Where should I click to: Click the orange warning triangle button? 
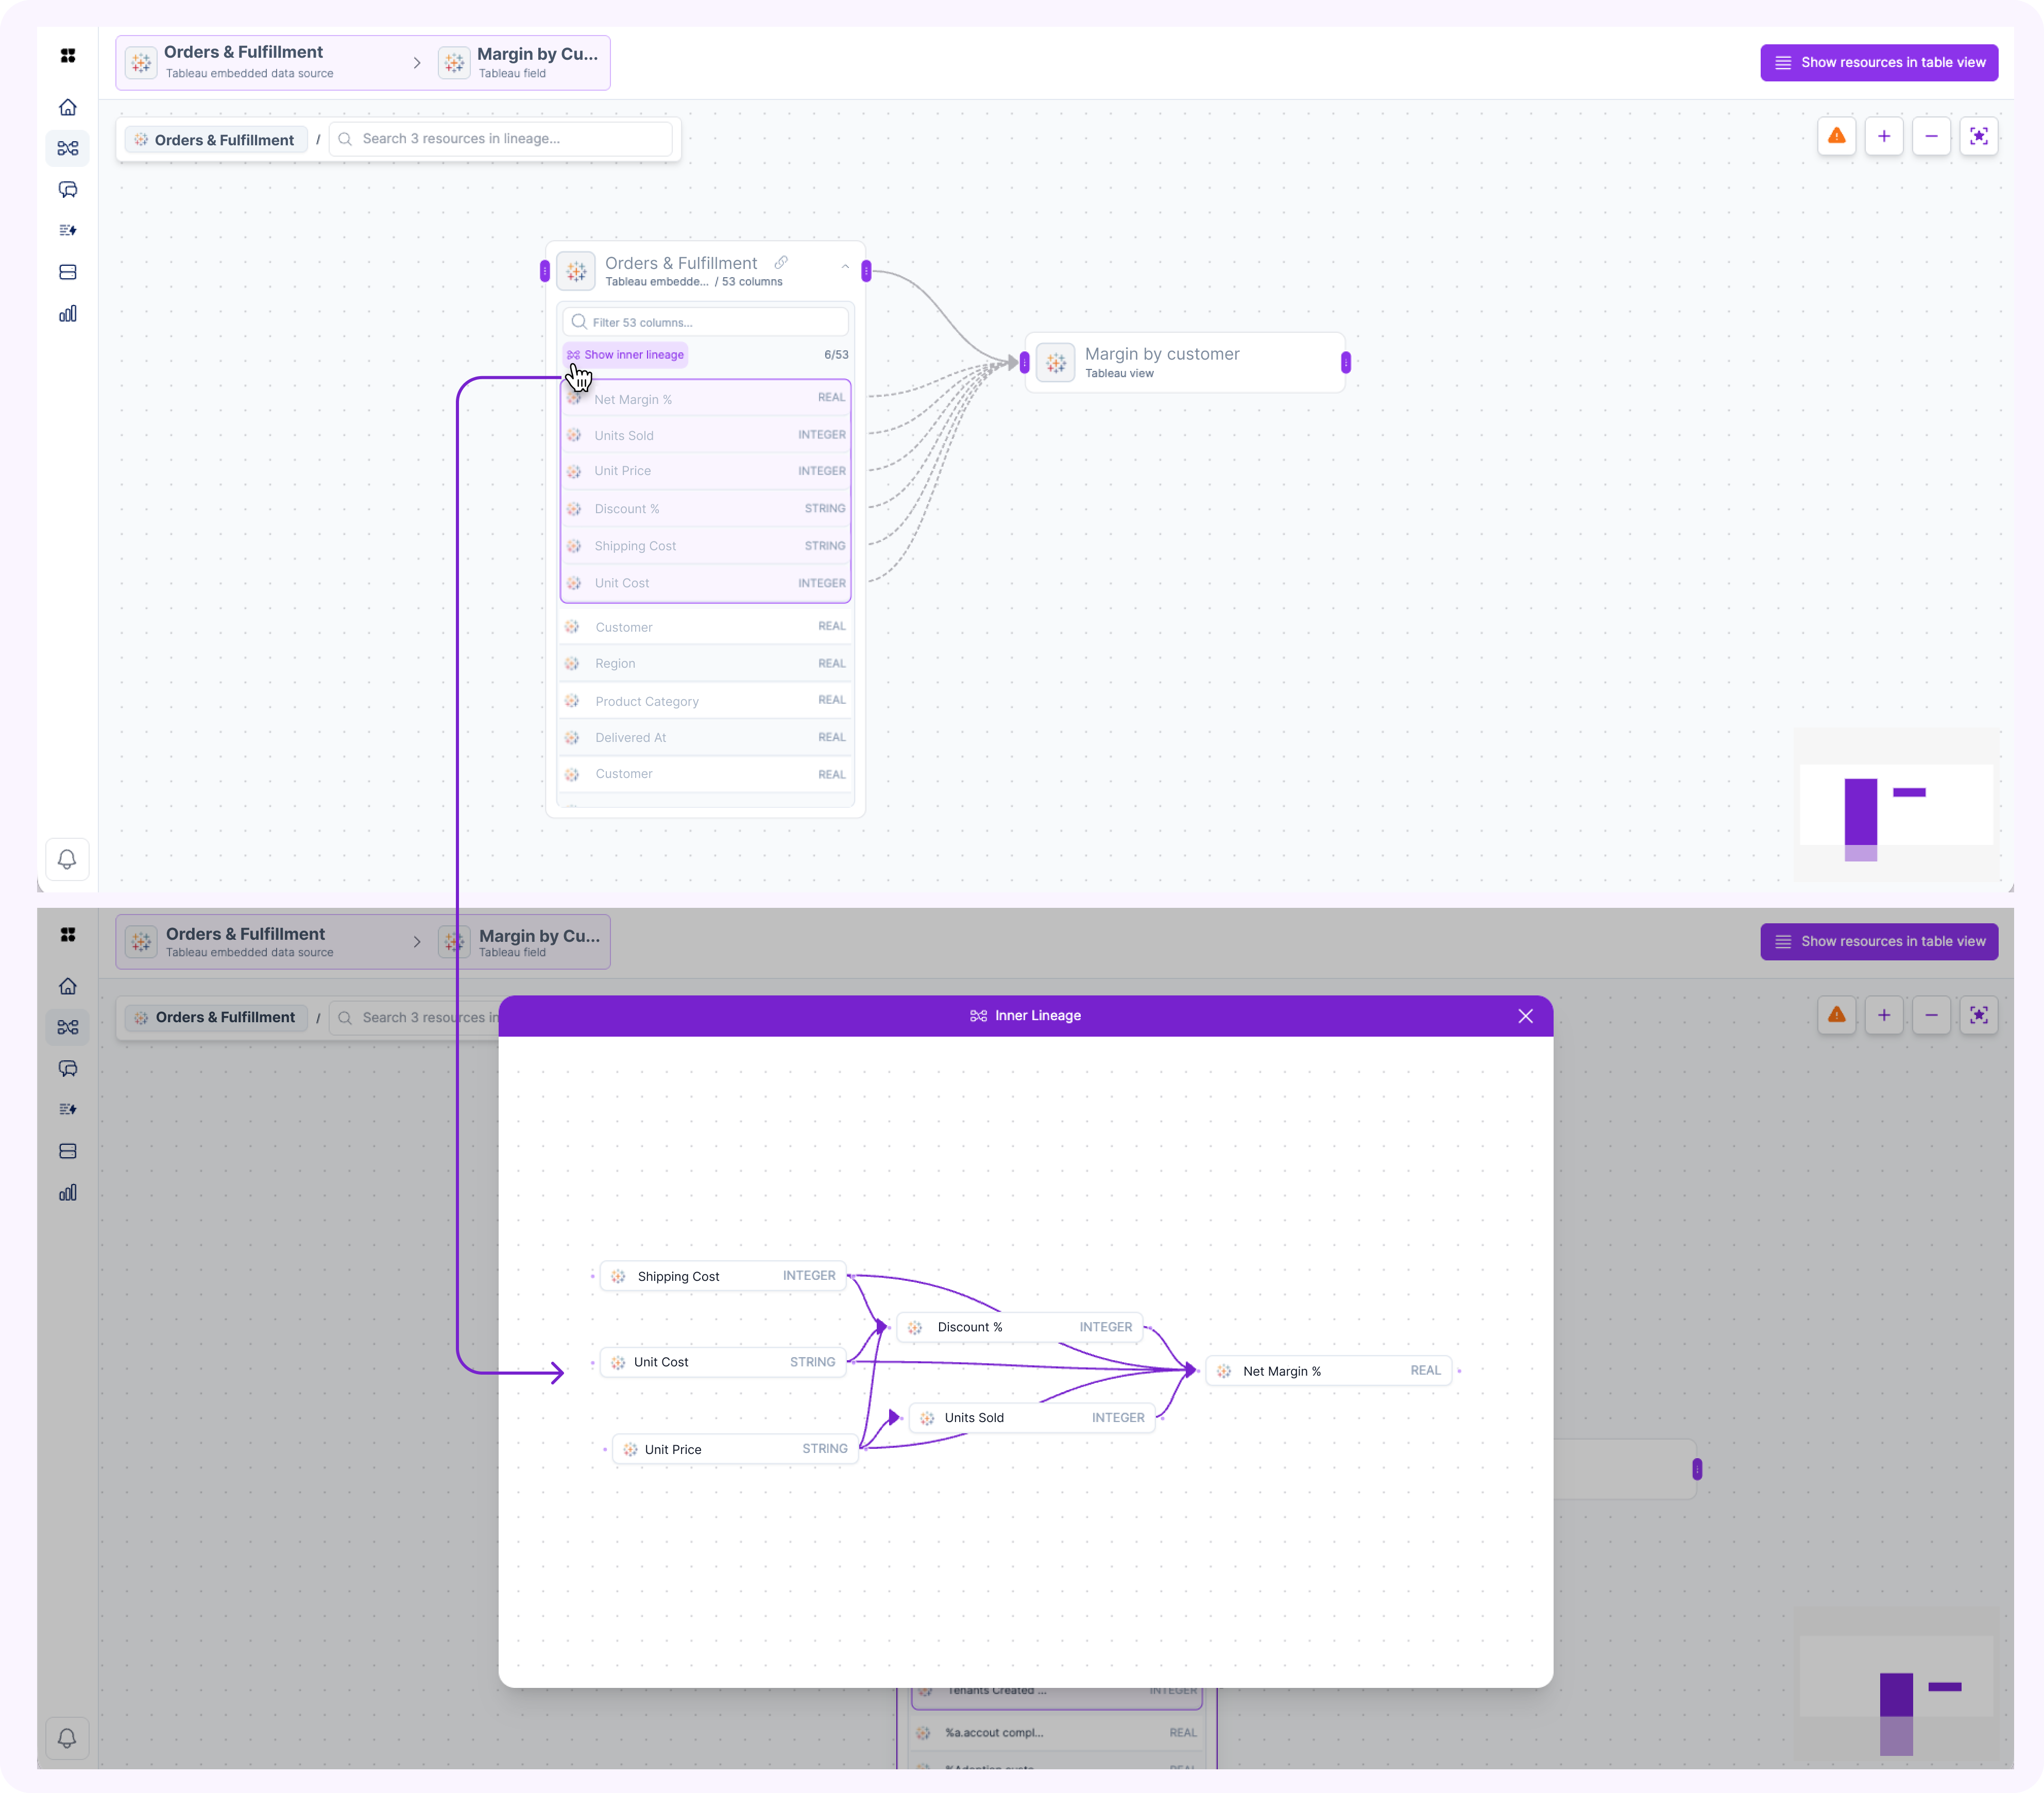tap(1836, 136)
